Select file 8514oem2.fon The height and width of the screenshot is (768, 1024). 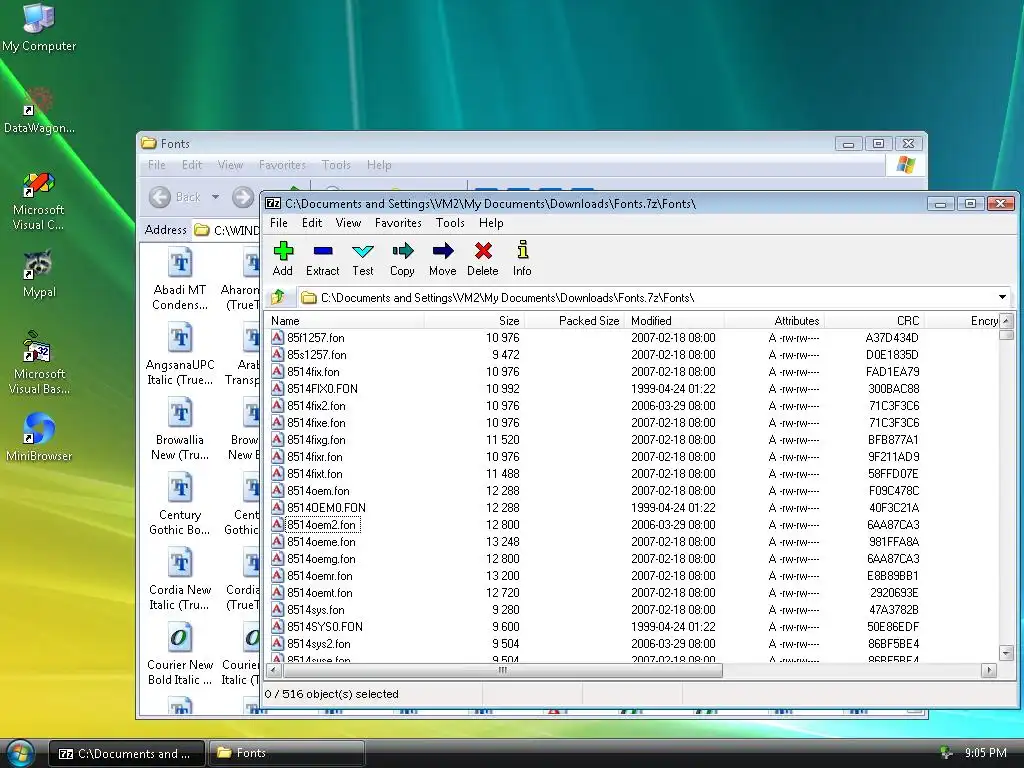[x=321, y=524]
